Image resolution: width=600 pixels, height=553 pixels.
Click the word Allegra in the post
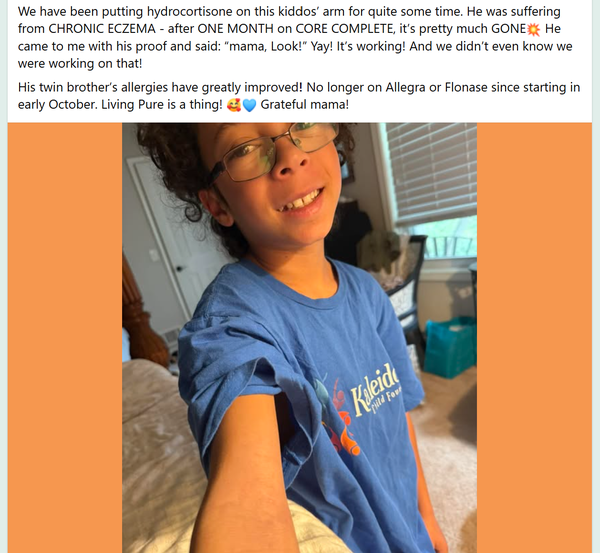405,87
